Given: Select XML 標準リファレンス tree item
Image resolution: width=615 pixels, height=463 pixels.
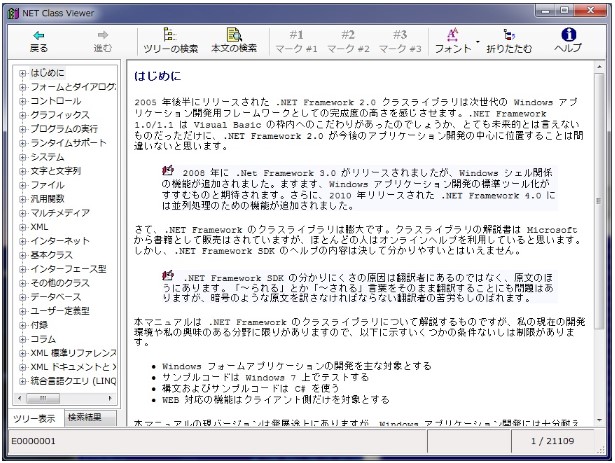Looking at the screenshot, I should 73,353.
